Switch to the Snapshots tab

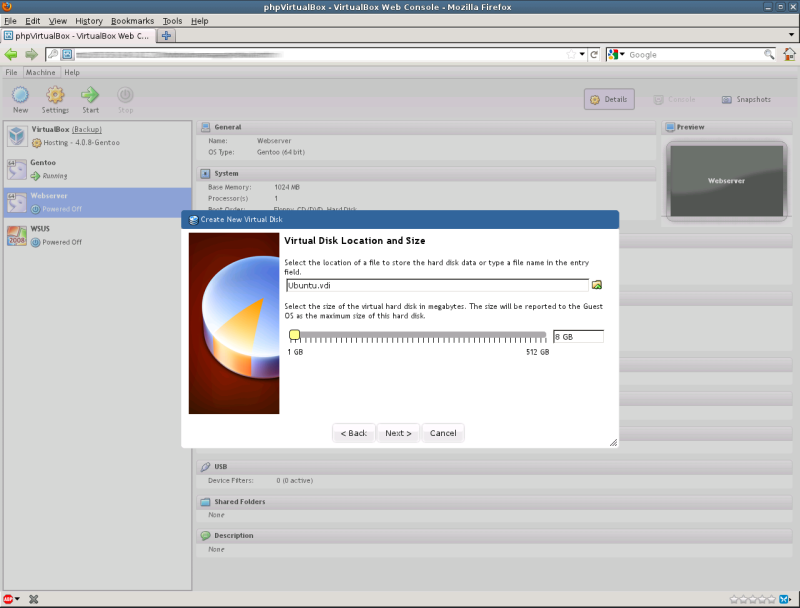point(746,99)
